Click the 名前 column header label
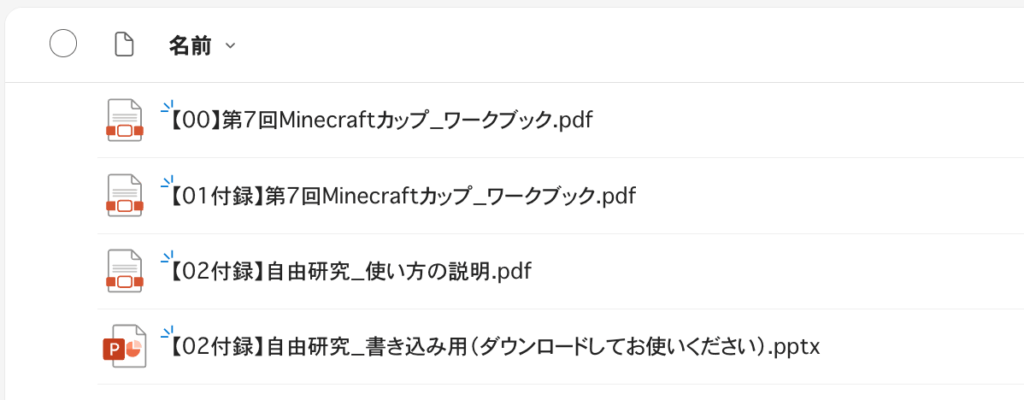This screenshot has height=400, width=1024. coord(189,45)
